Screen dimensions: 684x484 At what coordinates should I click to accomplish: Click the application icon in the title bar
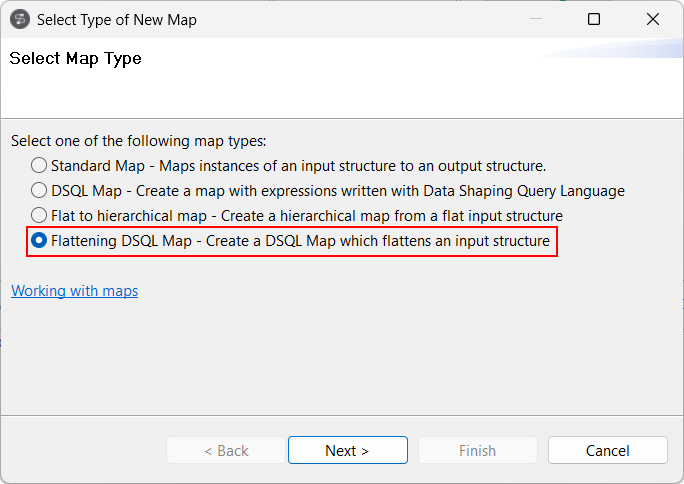click(x=20, y=19)
